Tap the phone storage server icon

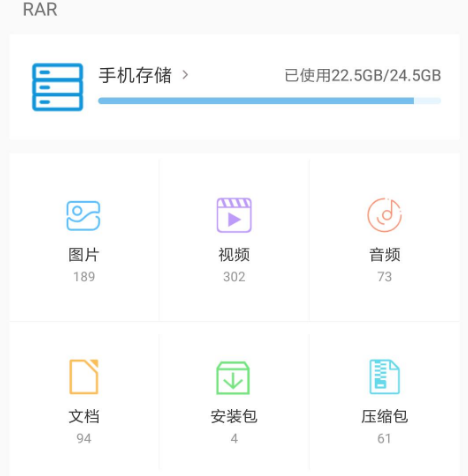pos(57,87)
